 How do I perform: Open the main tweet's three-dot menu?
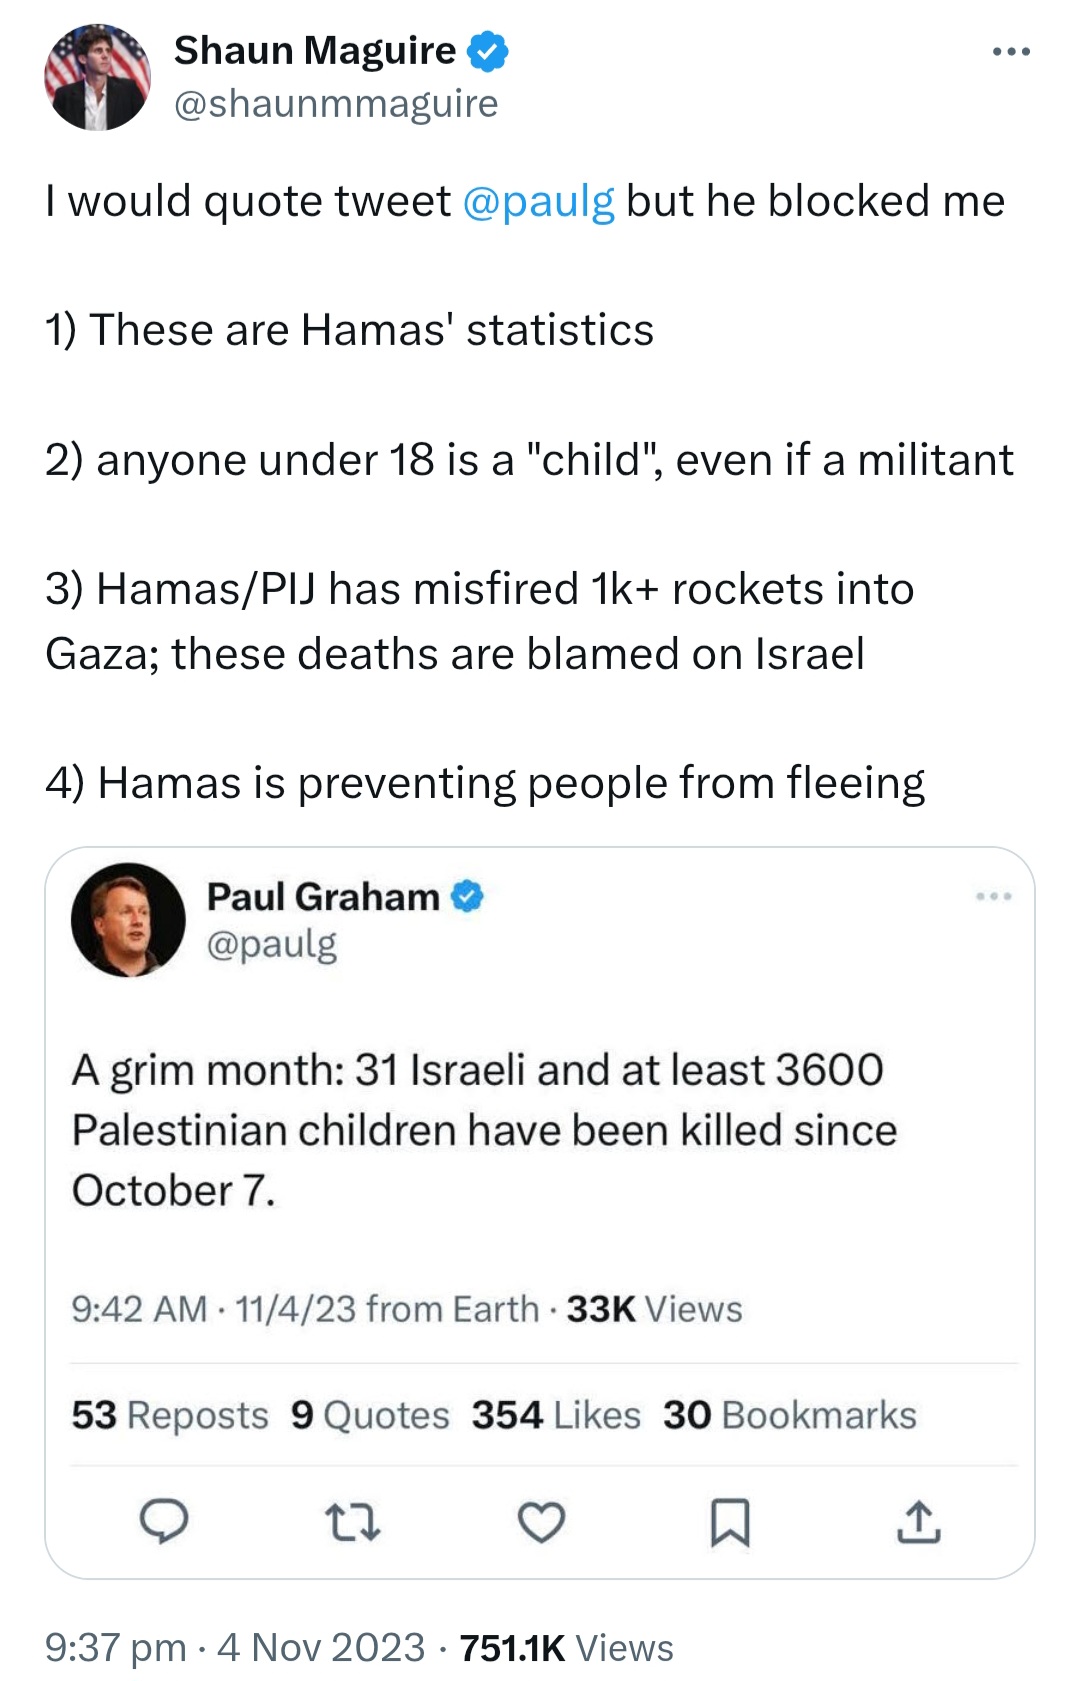tap(1011, 51)
